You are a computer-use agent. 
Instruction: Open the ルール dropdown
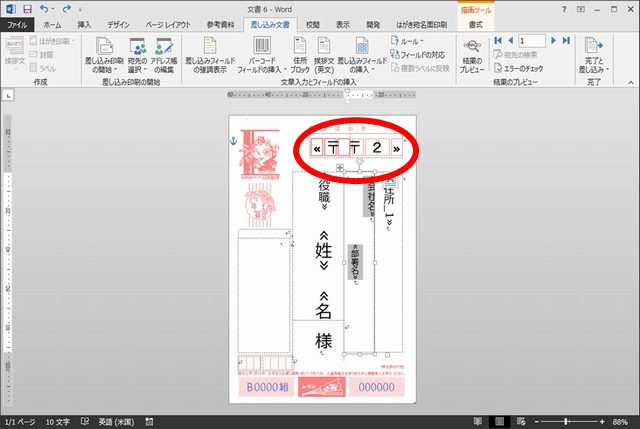click(x=407, y=41)
